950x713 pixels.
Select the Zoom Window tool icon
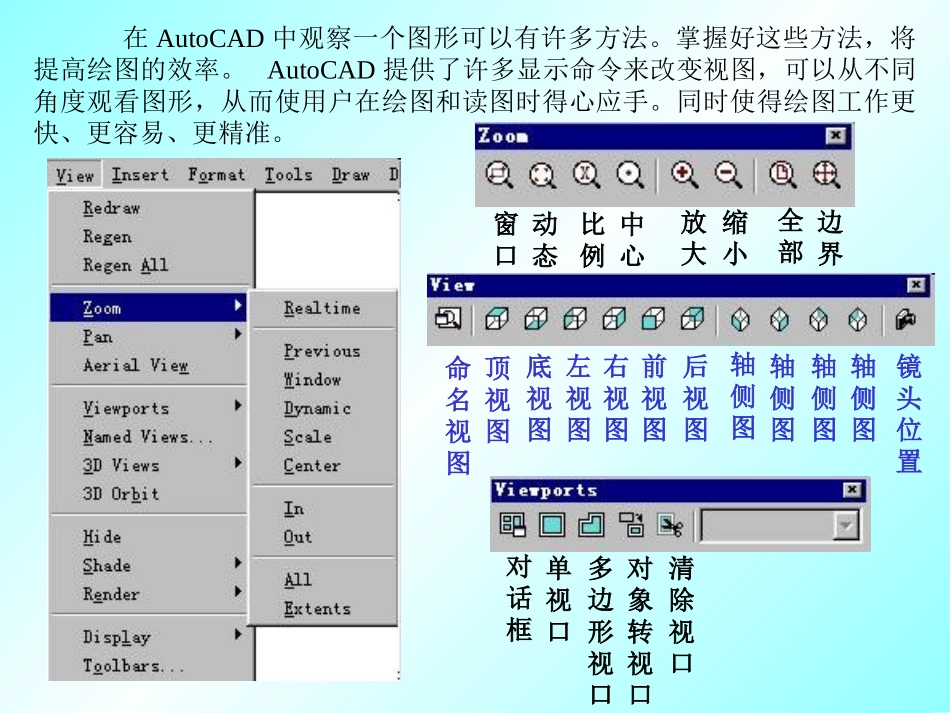tap(499, 174)
